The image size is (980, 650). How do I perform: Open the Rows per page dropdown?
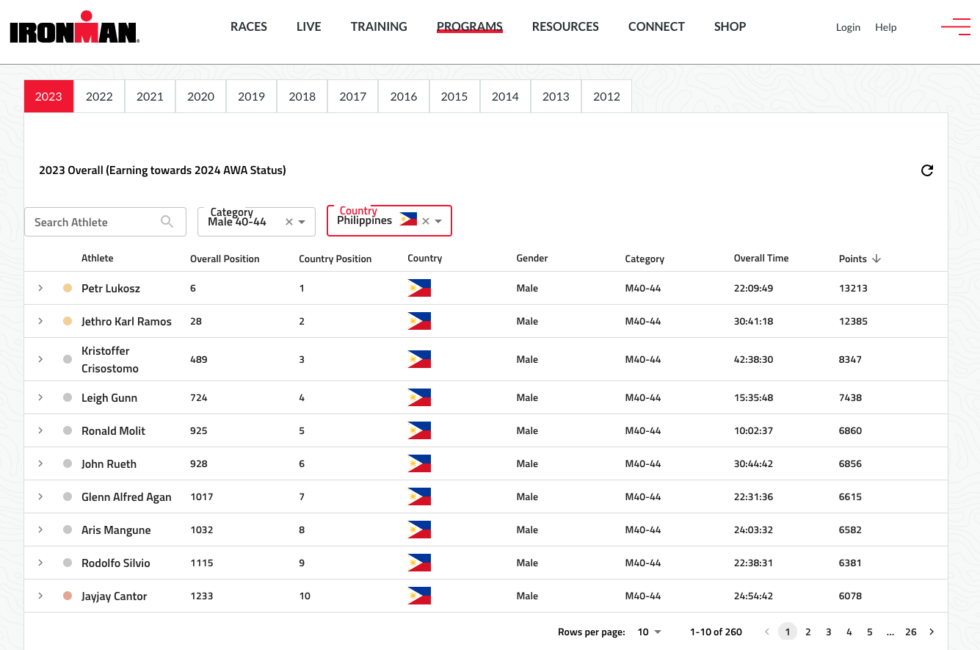(x=649, y=632)
